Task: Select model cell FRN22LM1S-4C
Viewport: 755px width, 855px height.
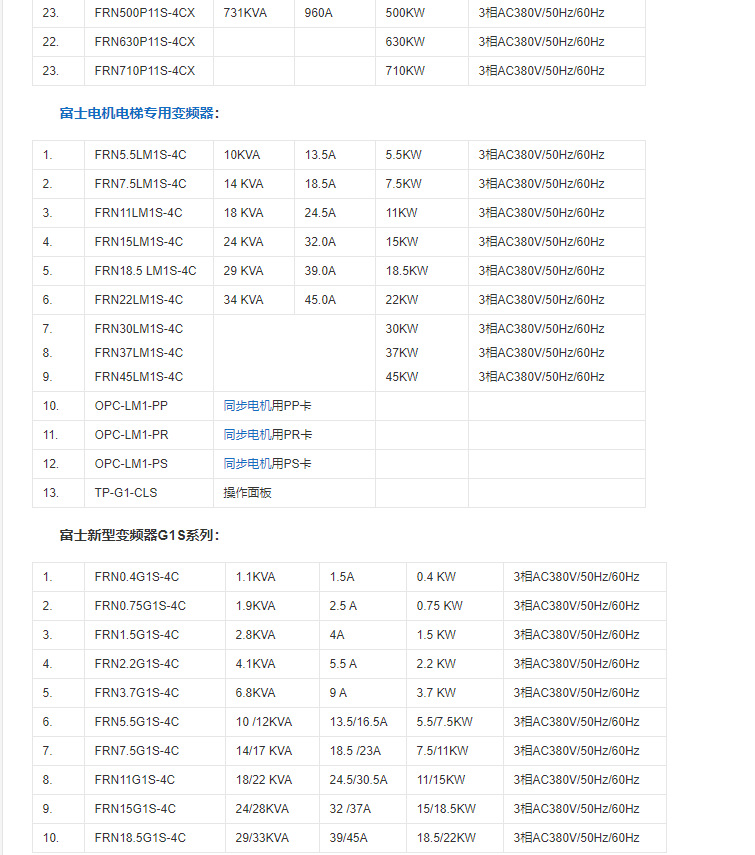Action: point(149,299)
